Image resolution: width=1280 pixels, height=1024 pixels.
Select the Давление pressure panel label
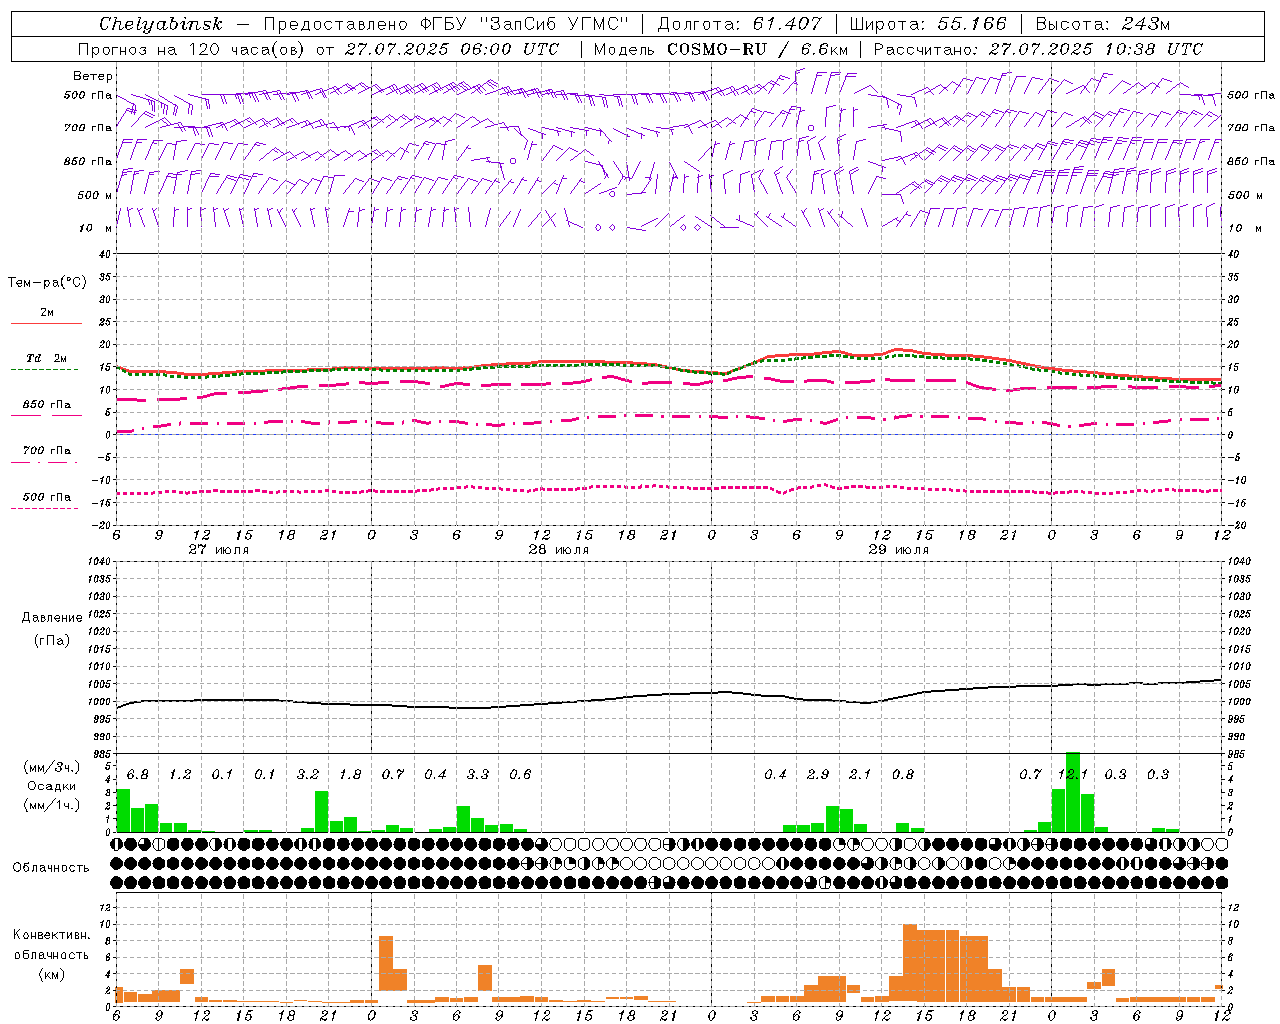pyautogui.click(x=52, y=618)
